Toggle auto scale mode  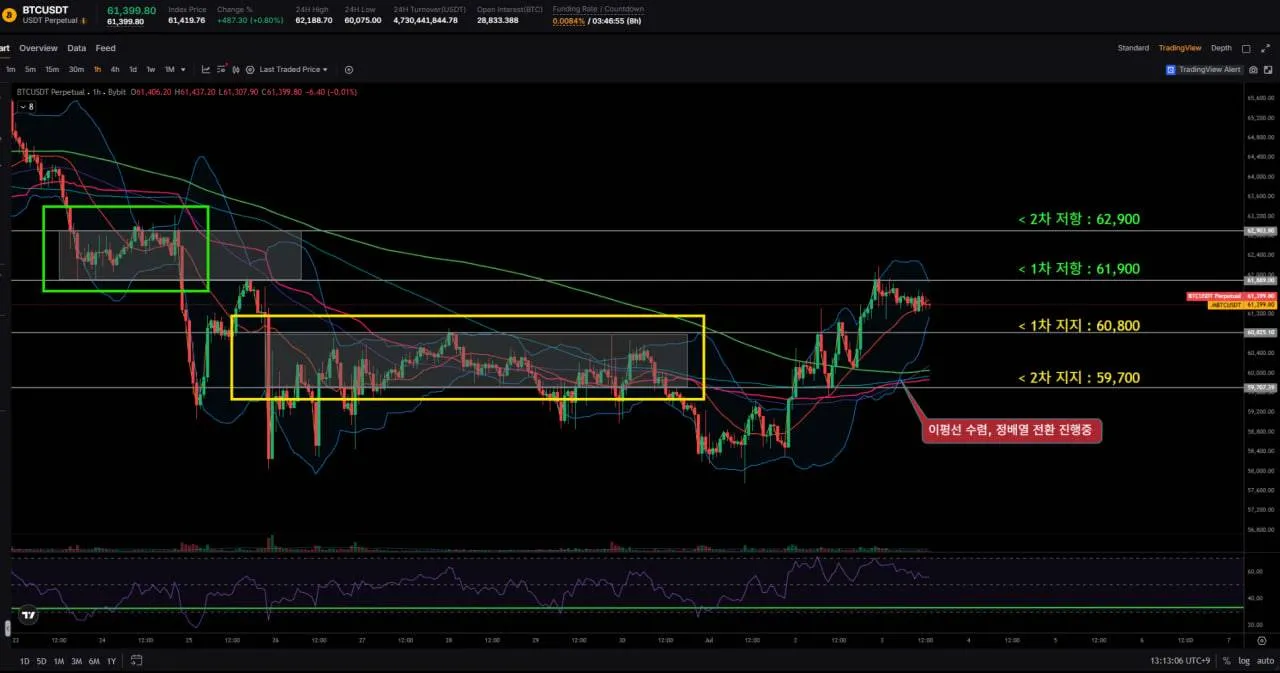[x=1265, y=661]
